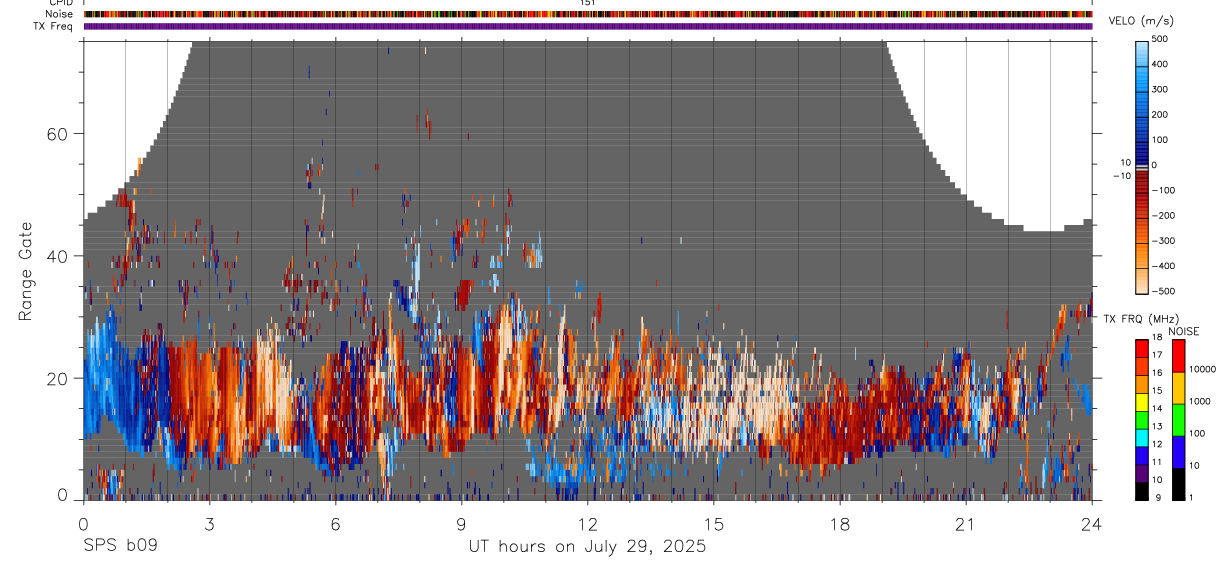Click the TX frequency label '18'
This screenshot has width=1228, height=567.
pyautogui.click(x=1156, y=339)
